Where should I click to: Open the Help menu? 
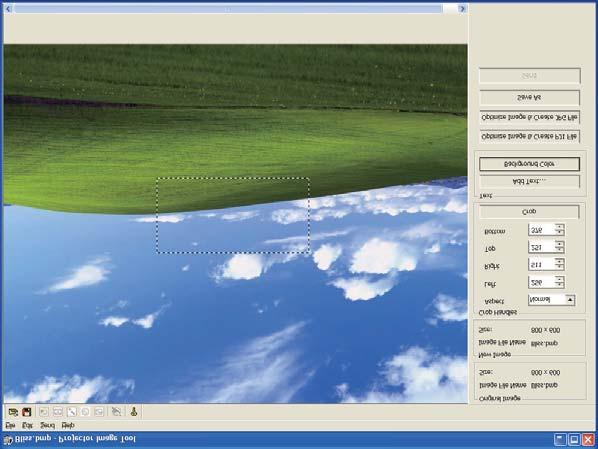[68, 425]
